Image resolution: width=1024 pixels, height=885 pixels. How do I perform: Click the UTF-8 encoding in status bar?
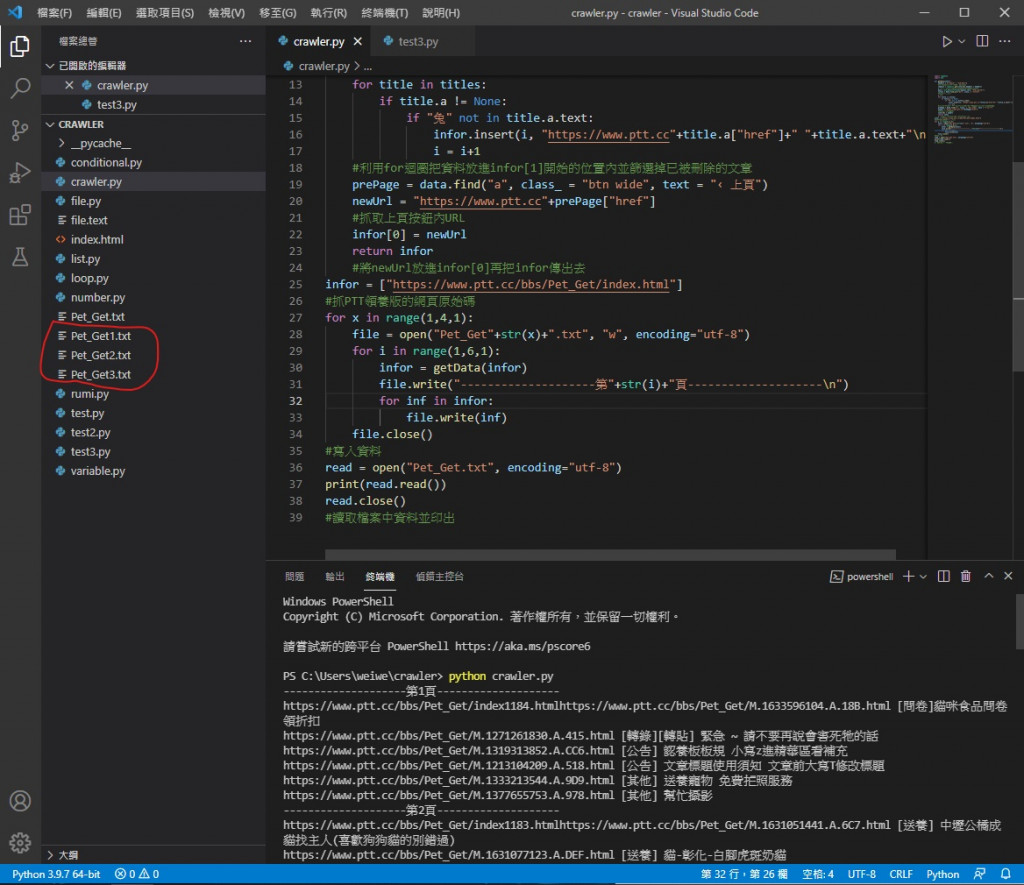[862, 874]
